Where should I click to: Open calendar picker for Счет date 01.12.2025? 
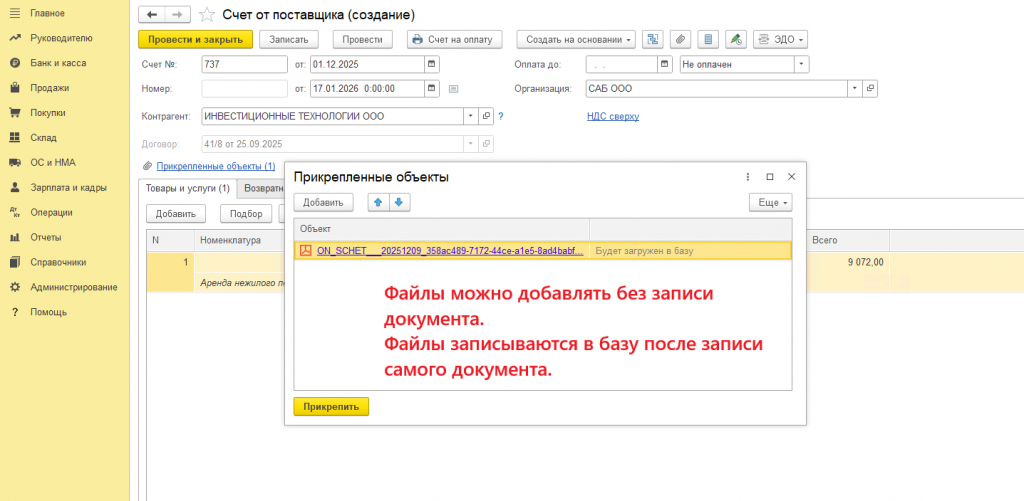click(x=431, y=64)
